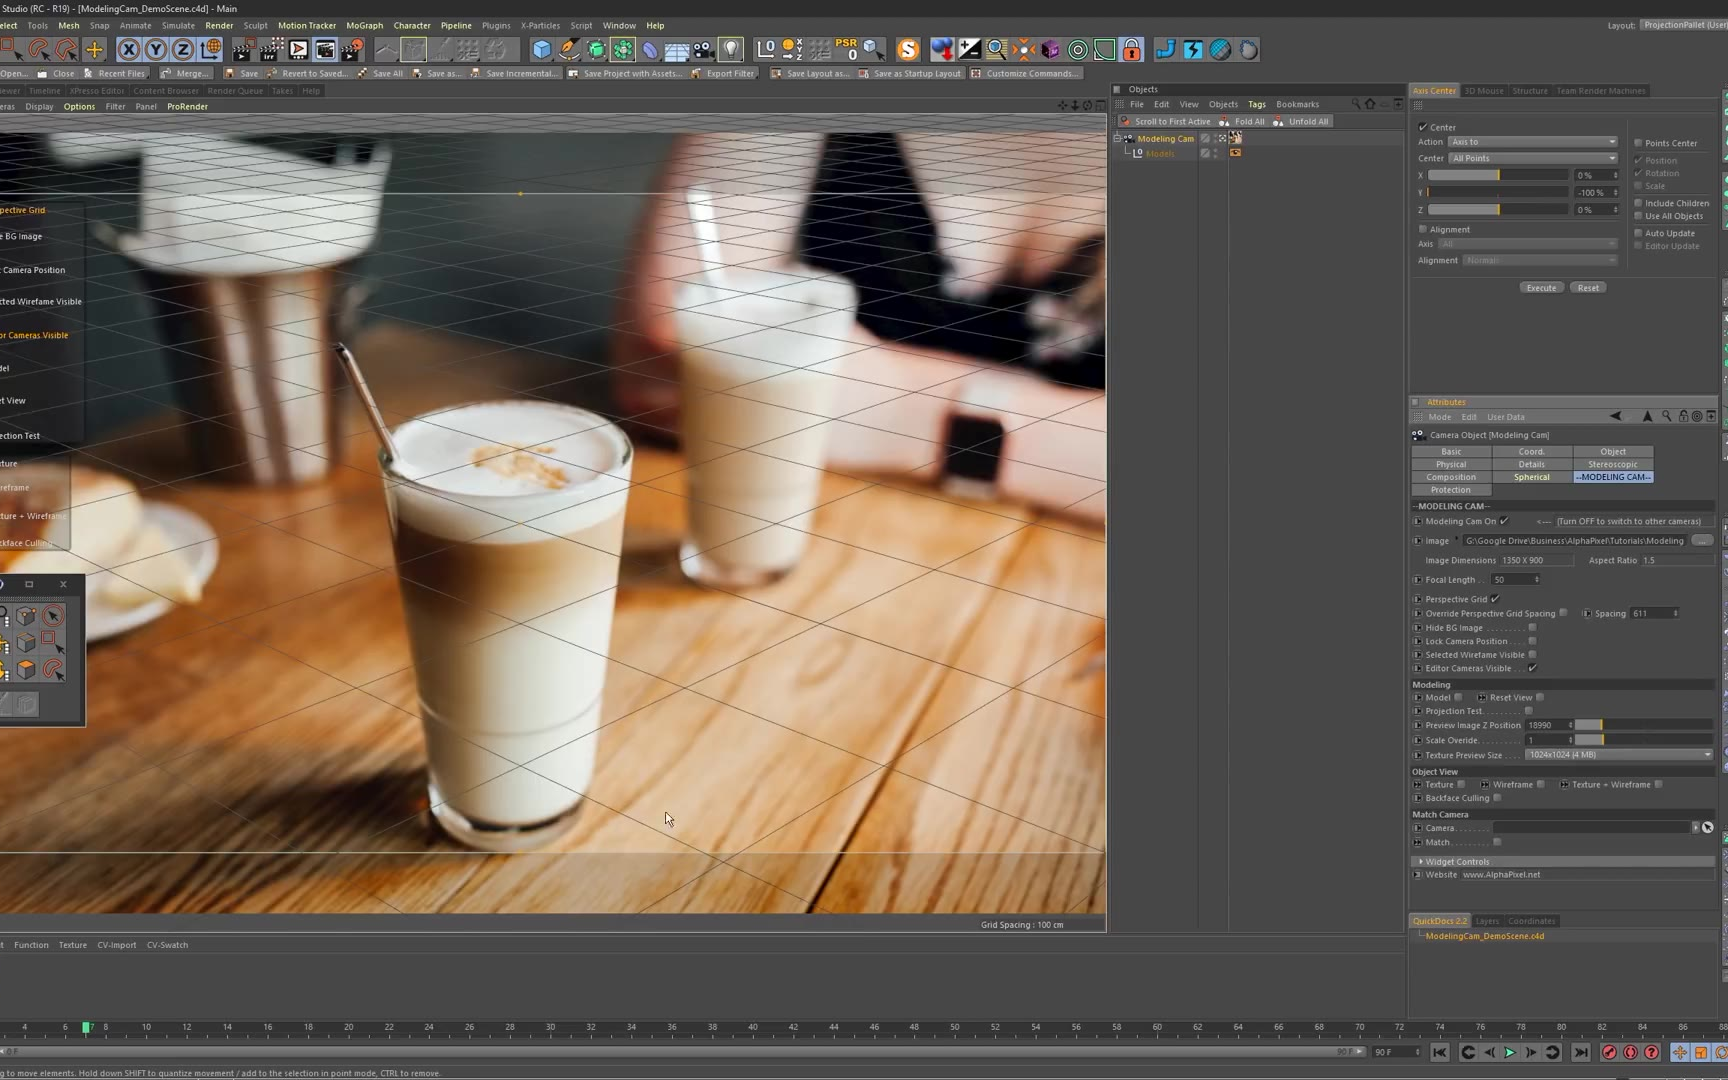The height and width of the screenshot is (1080, 1728).
Task: Click the orange padlock icon in toolbar
Action: pos(1131,49)
